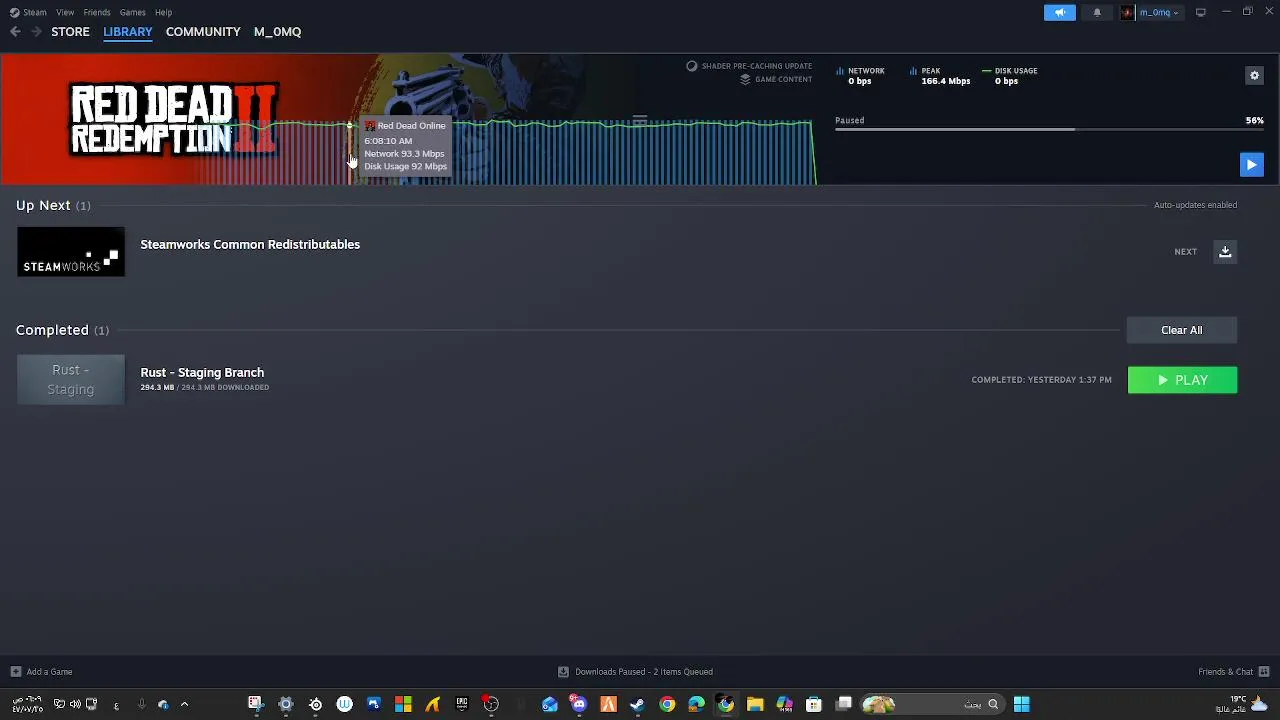
Task: Resume the paused Red Dead download
Action: click(1251, 165)
